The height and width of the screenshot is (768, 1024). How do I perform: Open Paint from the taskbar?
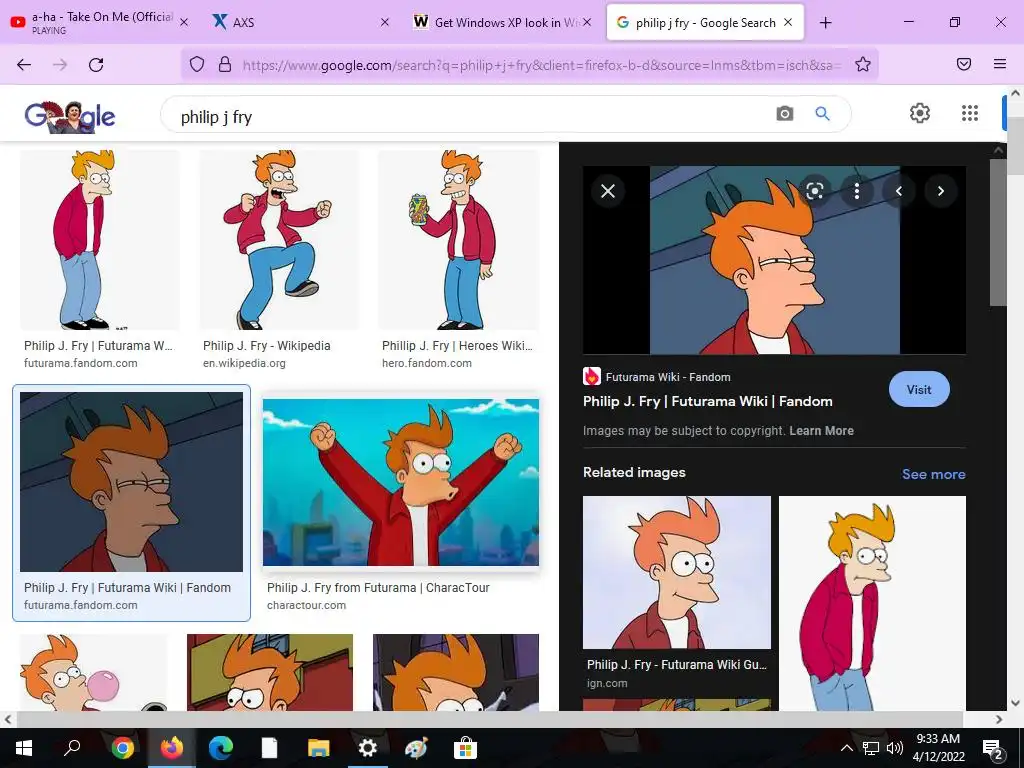click(x=416, y=748)
